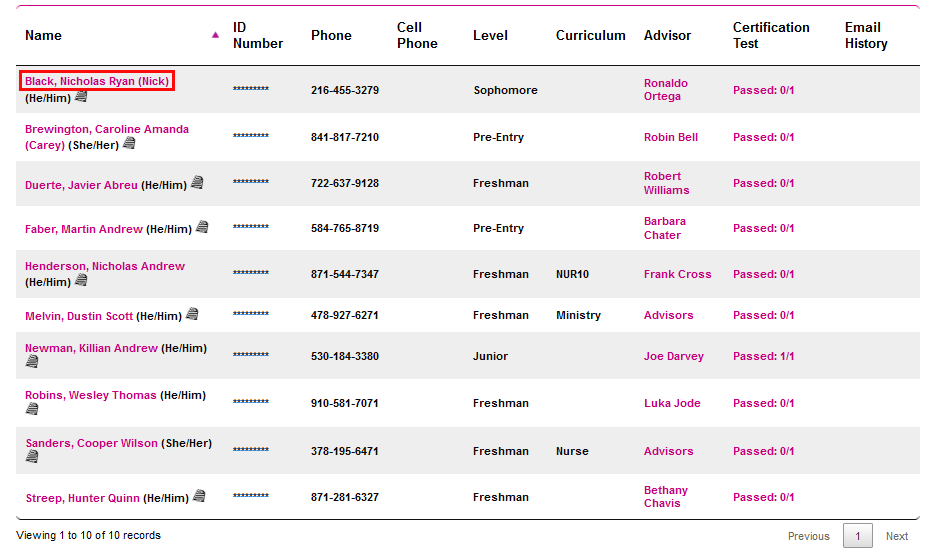Open the notes icon under Killian Andrew Newman
Viewport: 936px width, 554px height.
point(32,363)
